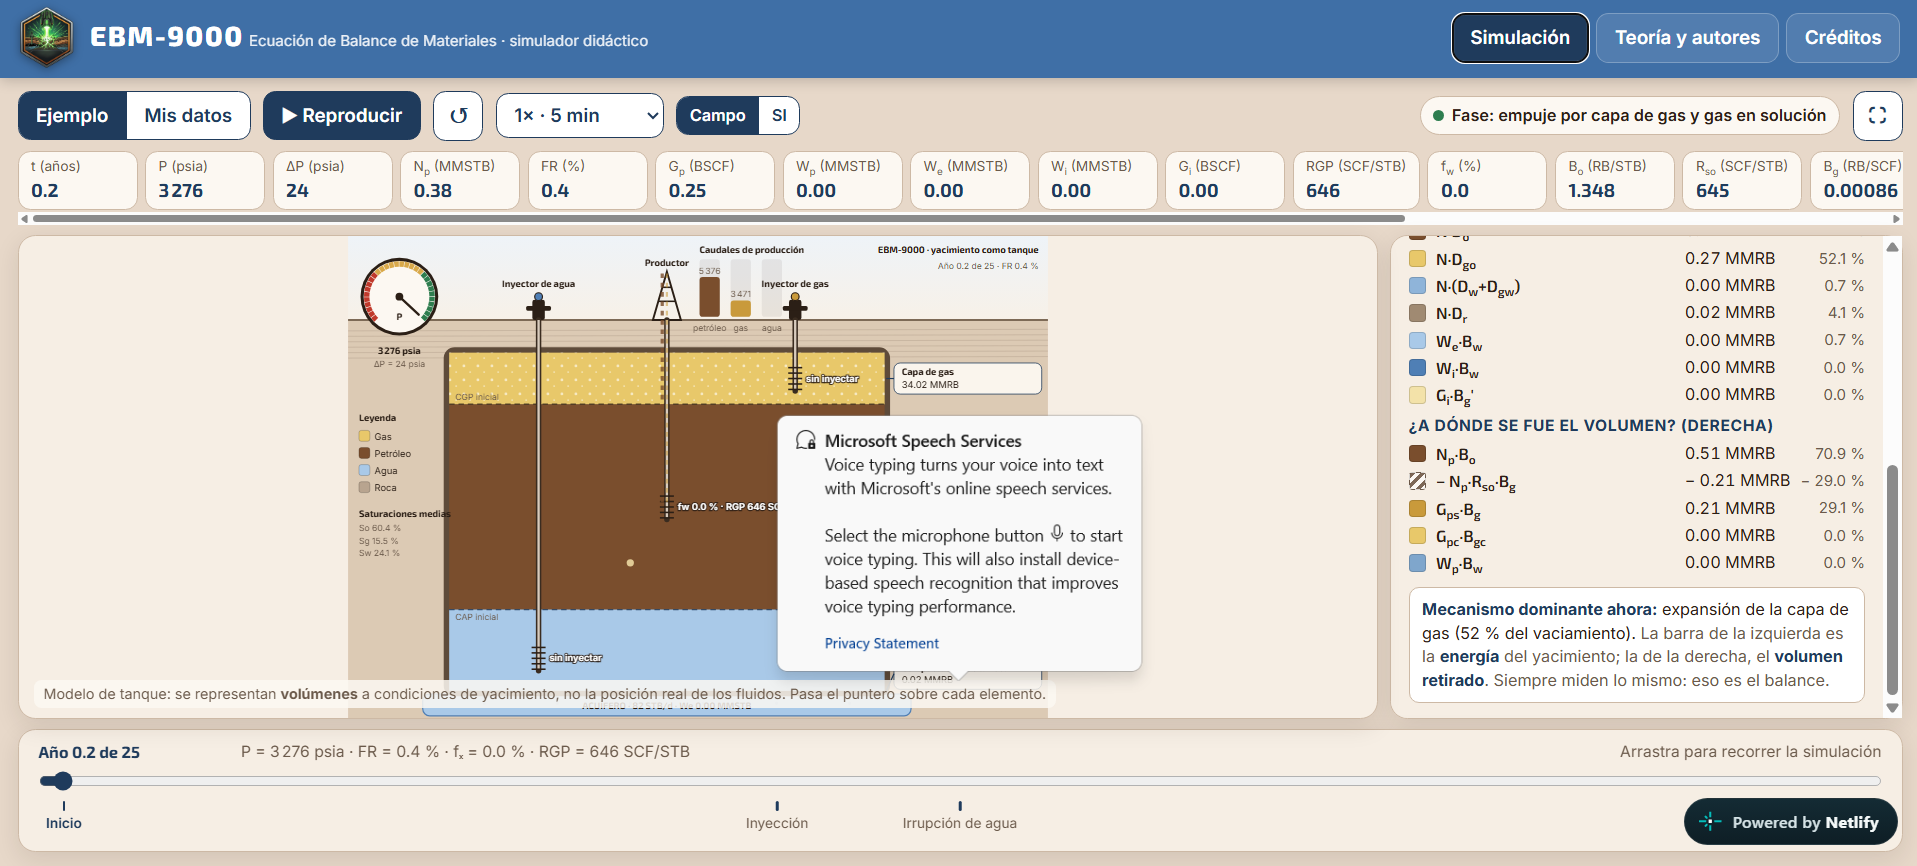The image size is (1917, 866).
Task: Click the down arrow of balance panel scrollbar
Action: click(x=1892, y=707)
